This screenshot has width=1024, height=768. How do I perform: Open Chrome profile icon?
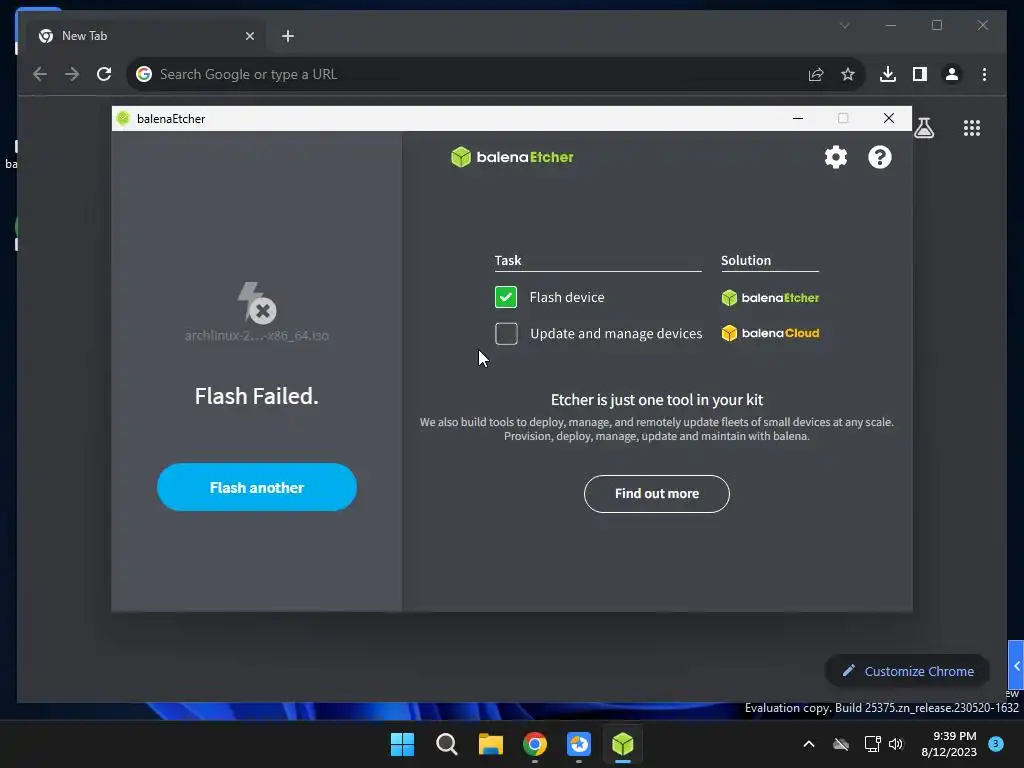tap(952, 74)
